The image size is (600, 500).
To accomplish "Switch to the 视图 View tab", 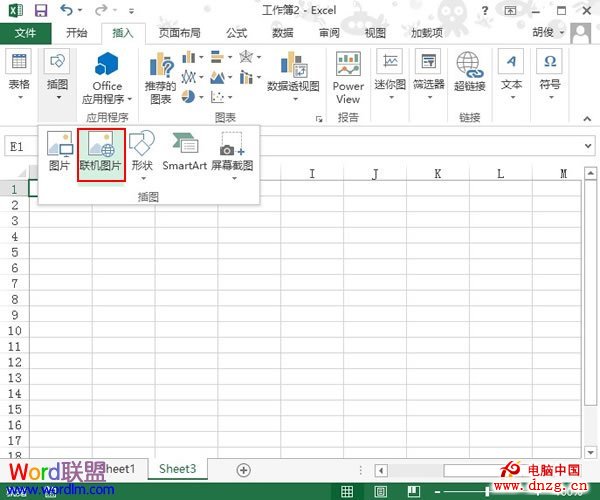I will (x=375, y=33).
